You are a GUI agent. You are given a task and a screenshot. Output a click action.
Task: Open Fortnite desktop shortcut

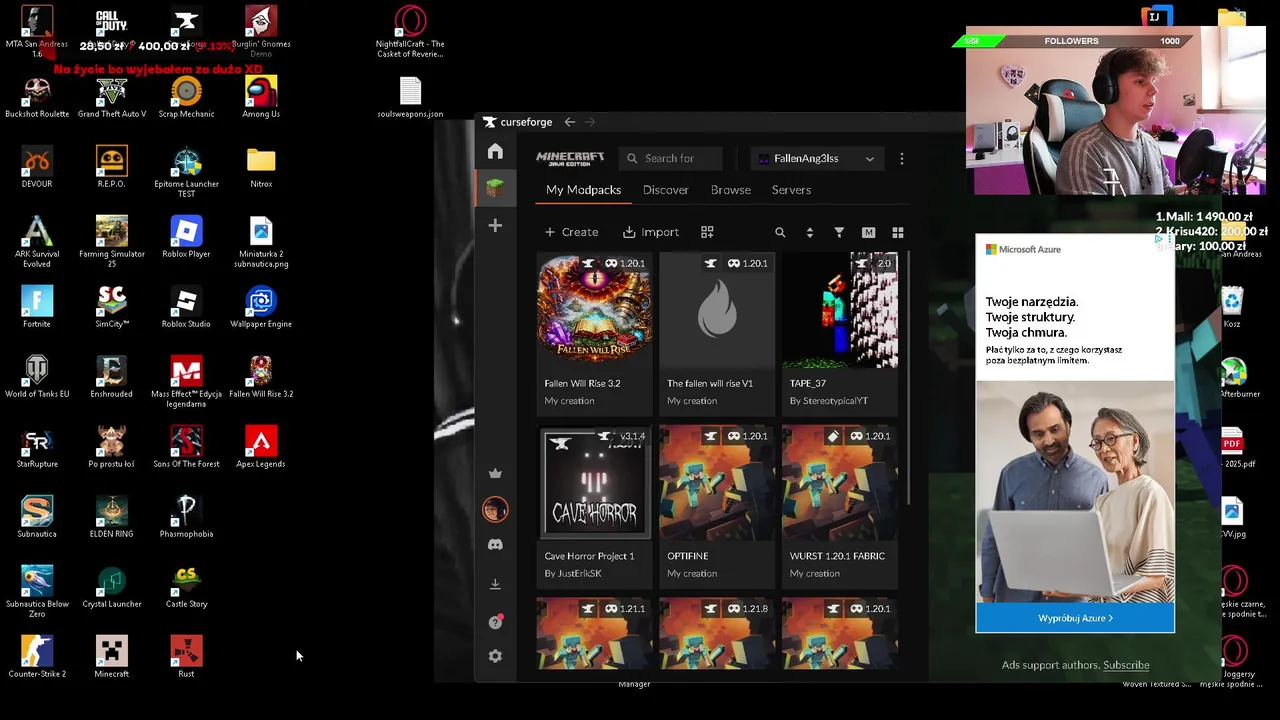click(x=37, y=308)
